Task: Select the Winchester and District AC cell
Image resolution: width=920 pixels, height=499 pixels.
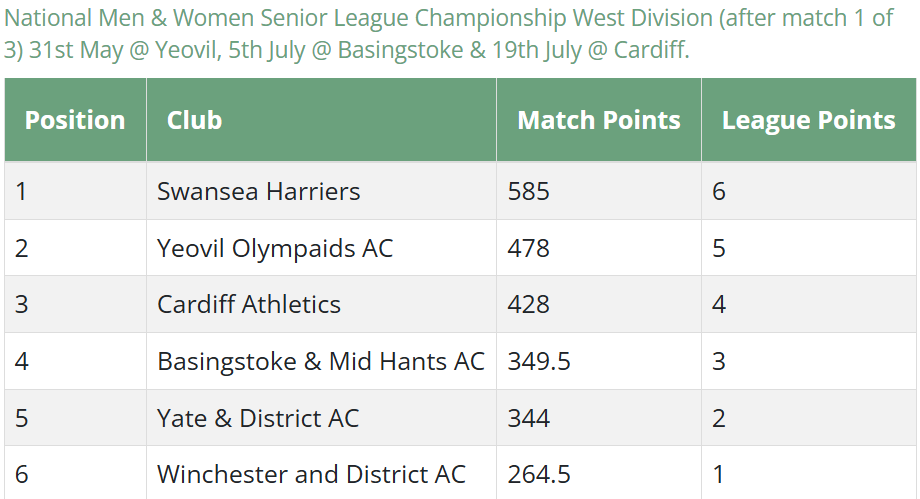Action: tap(322, 473)
